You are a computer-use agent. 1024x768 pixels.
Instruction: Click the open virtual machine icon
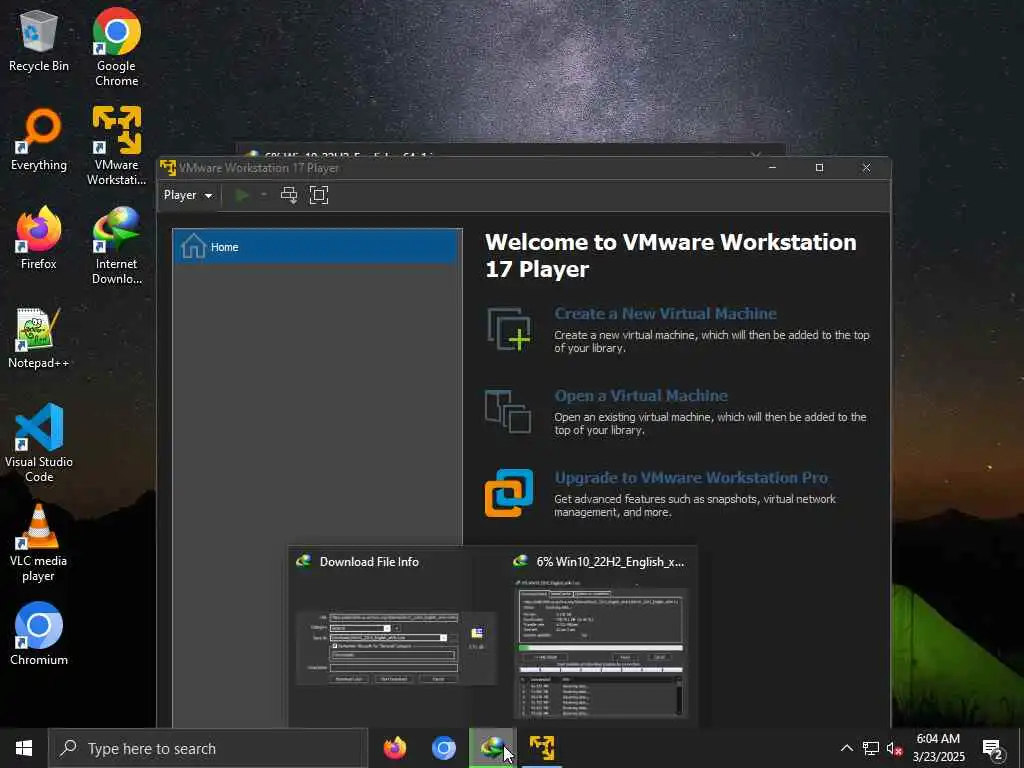pos(508,411)
